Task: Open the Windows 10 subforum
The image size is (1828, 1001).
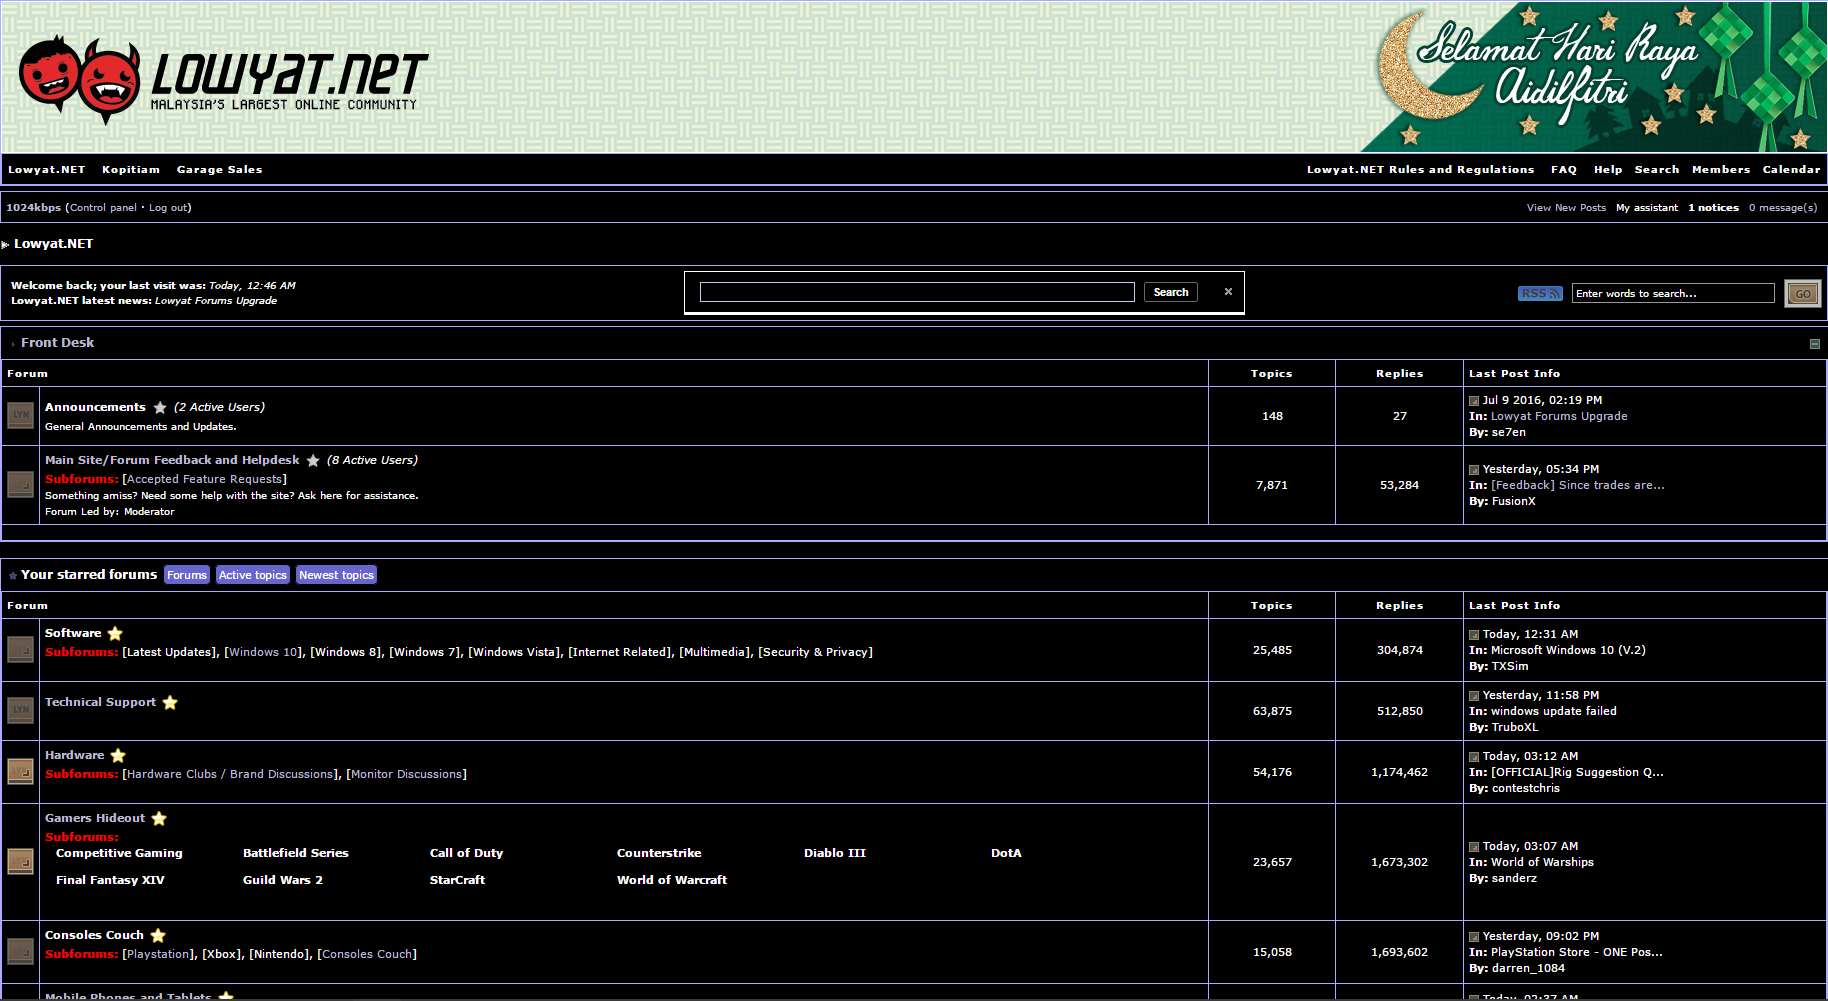Action: click(x=263, y=652)
